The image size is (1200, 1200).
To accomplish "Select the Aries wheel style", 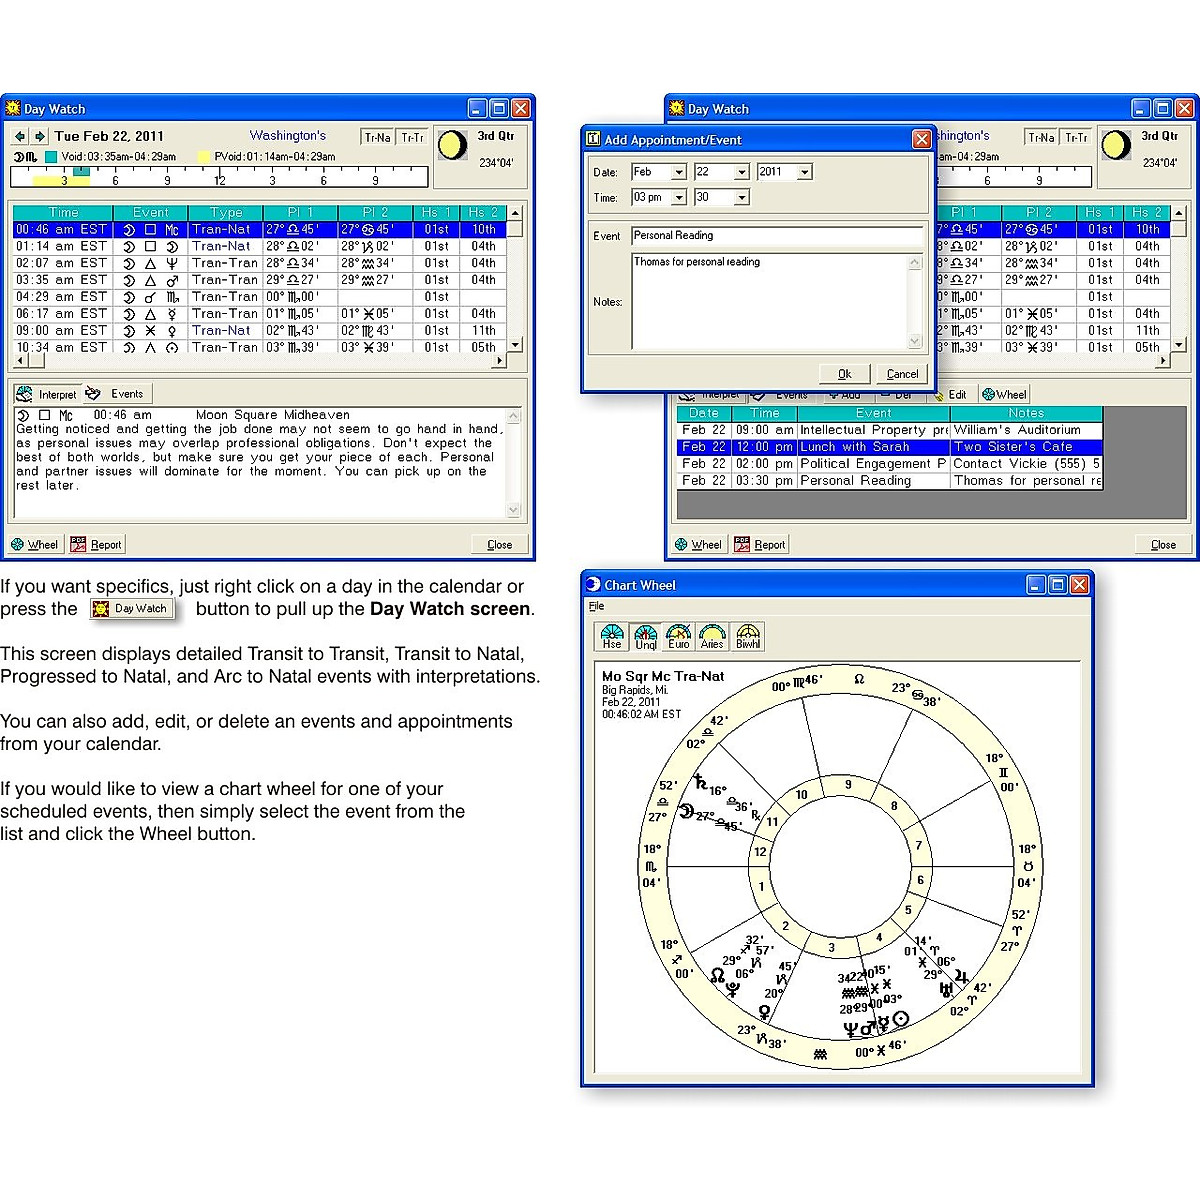I will [713, 636].
